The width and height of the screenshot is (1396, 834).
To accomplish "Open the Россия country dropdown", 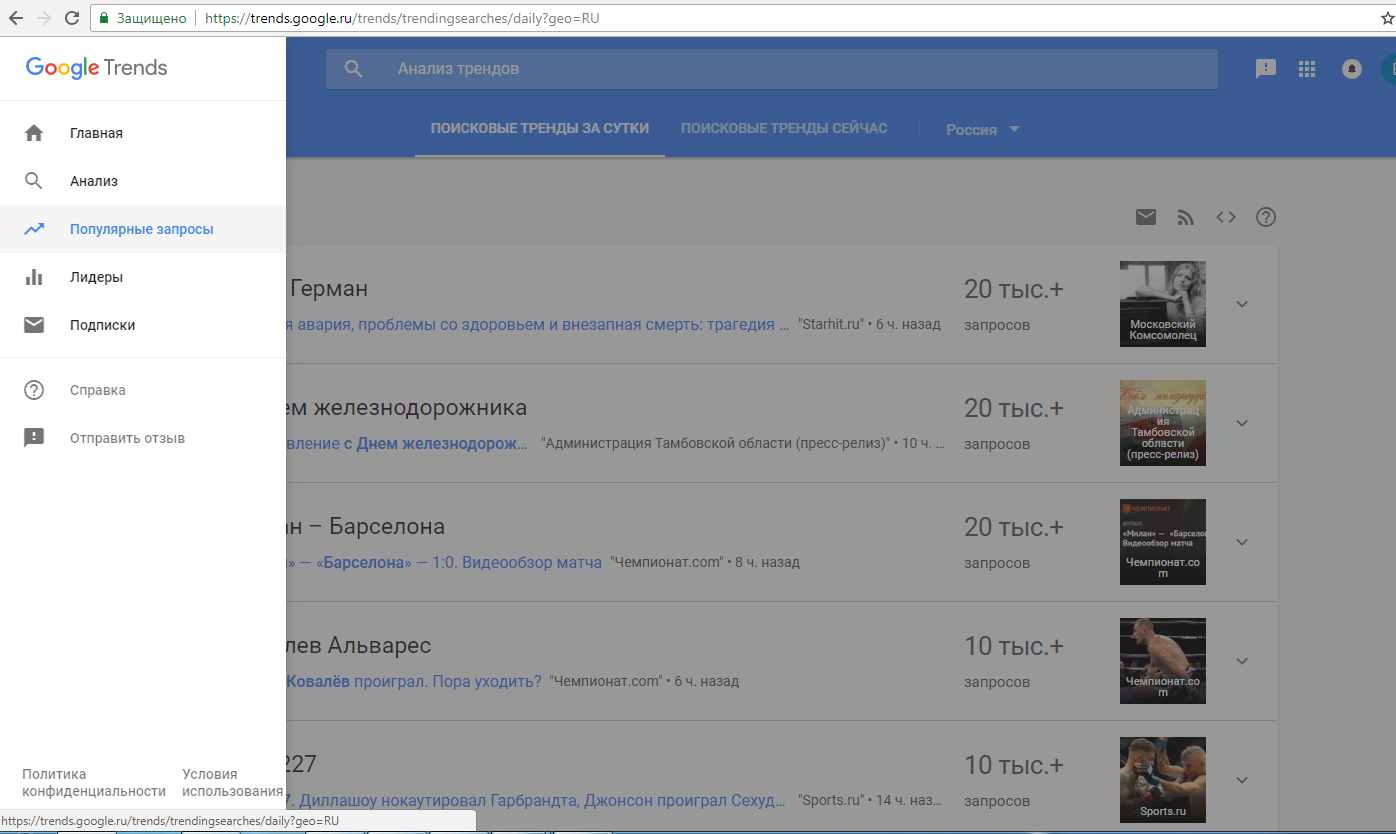I will (982, 129).
